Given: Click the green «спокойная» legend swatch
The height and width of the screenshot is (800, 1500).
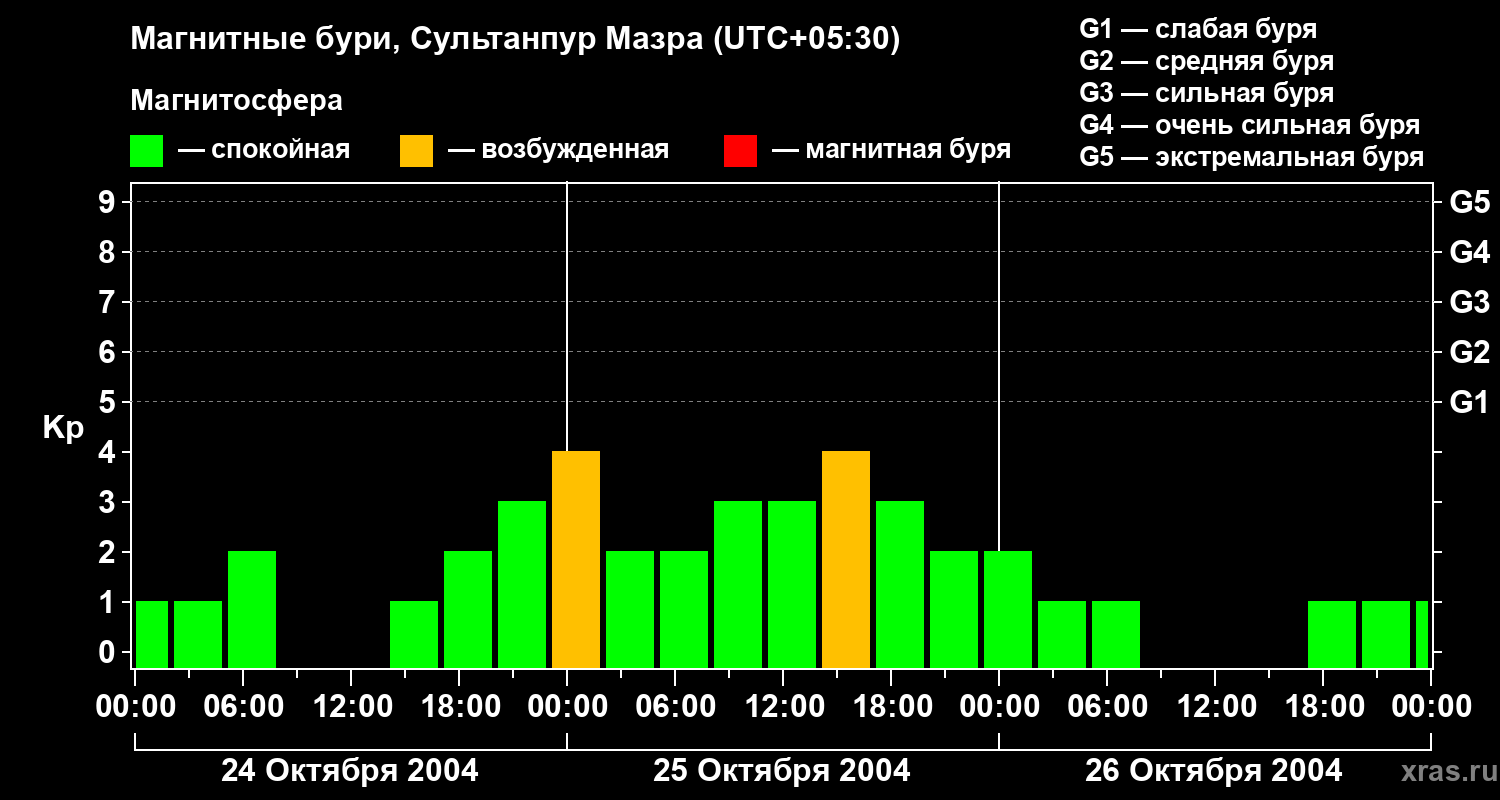Looking at the screenshot, I should (x=146, y=151).
